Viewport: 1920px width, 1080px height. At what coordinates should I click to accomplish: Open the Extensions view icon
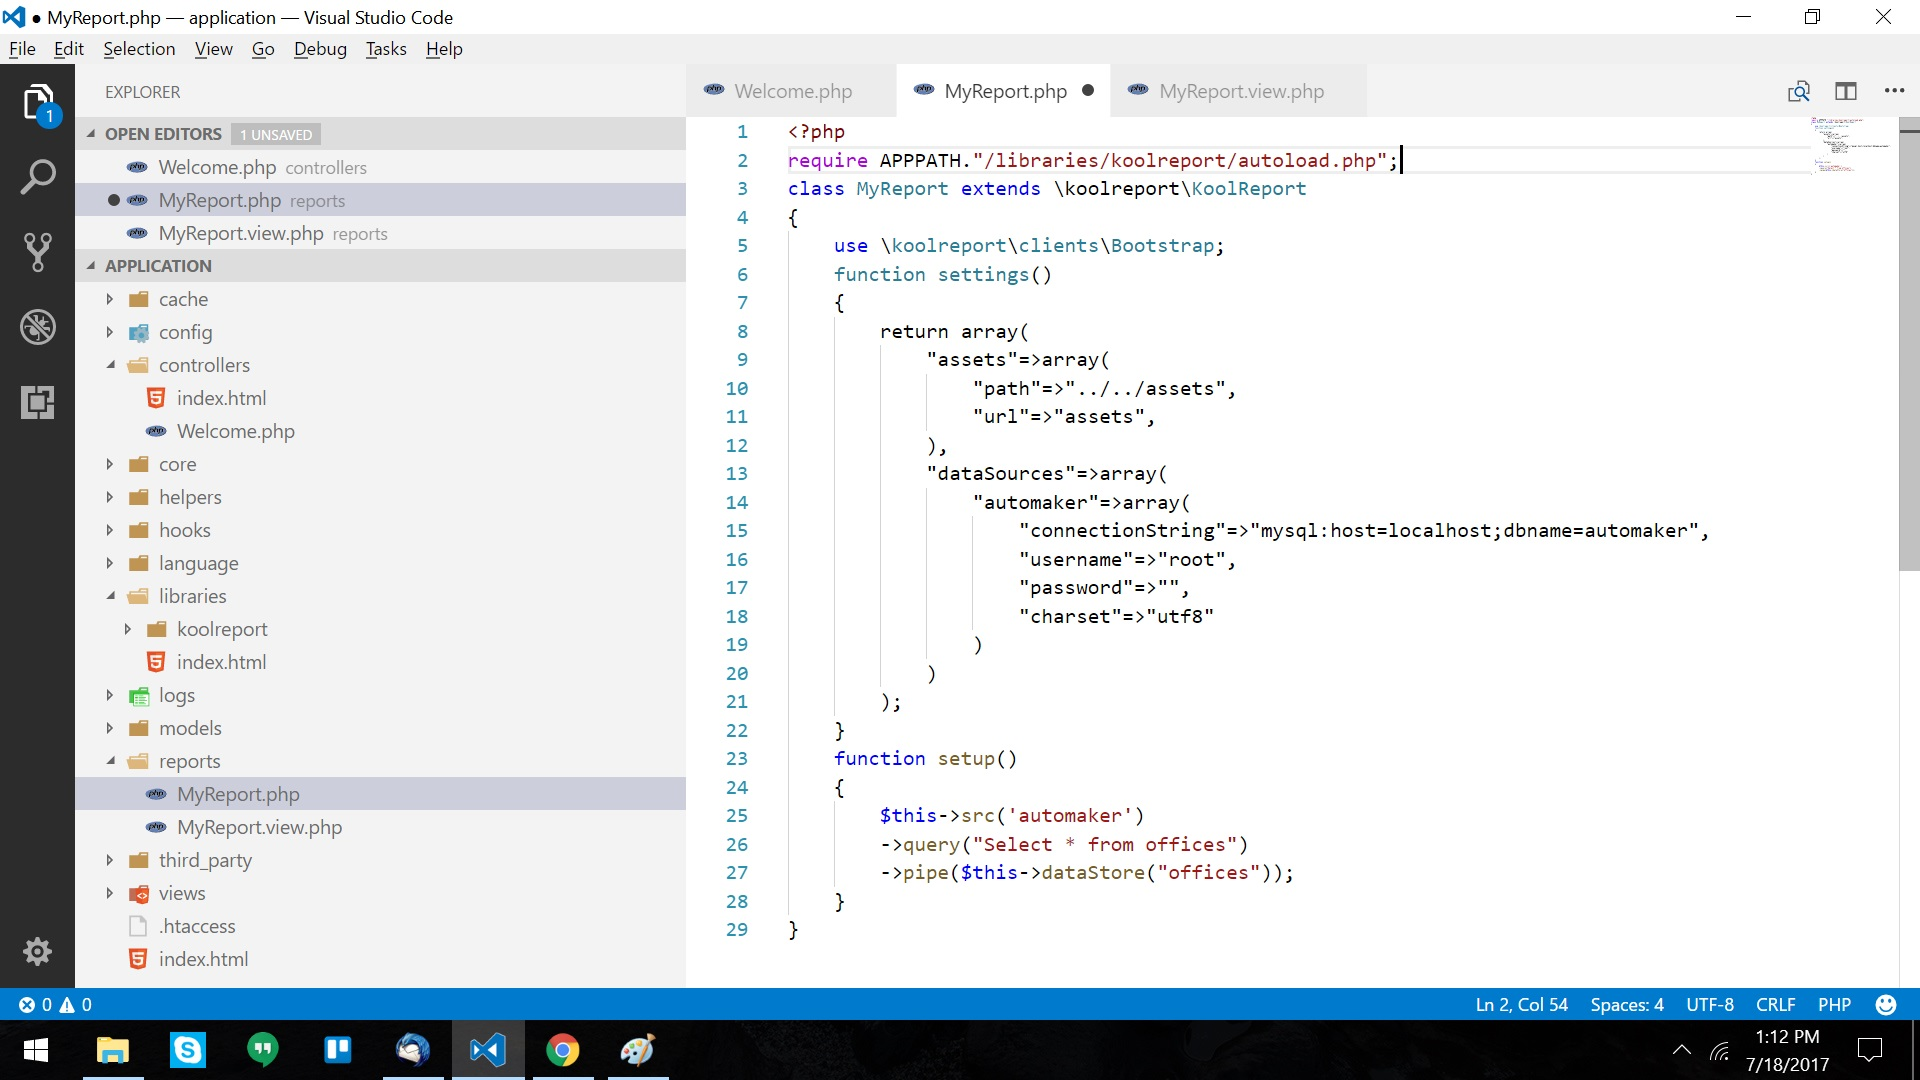click(x=37, y=402)
